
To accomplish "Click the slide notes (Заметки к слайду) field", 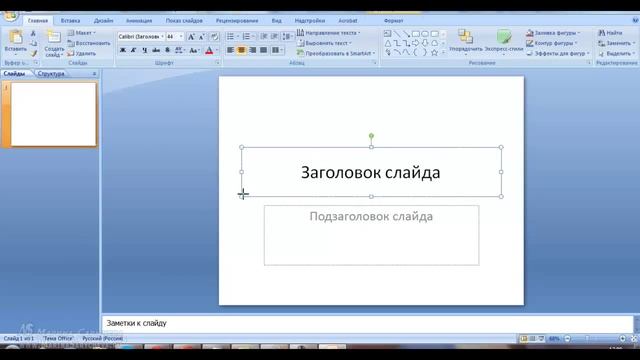I will (367, 323).
